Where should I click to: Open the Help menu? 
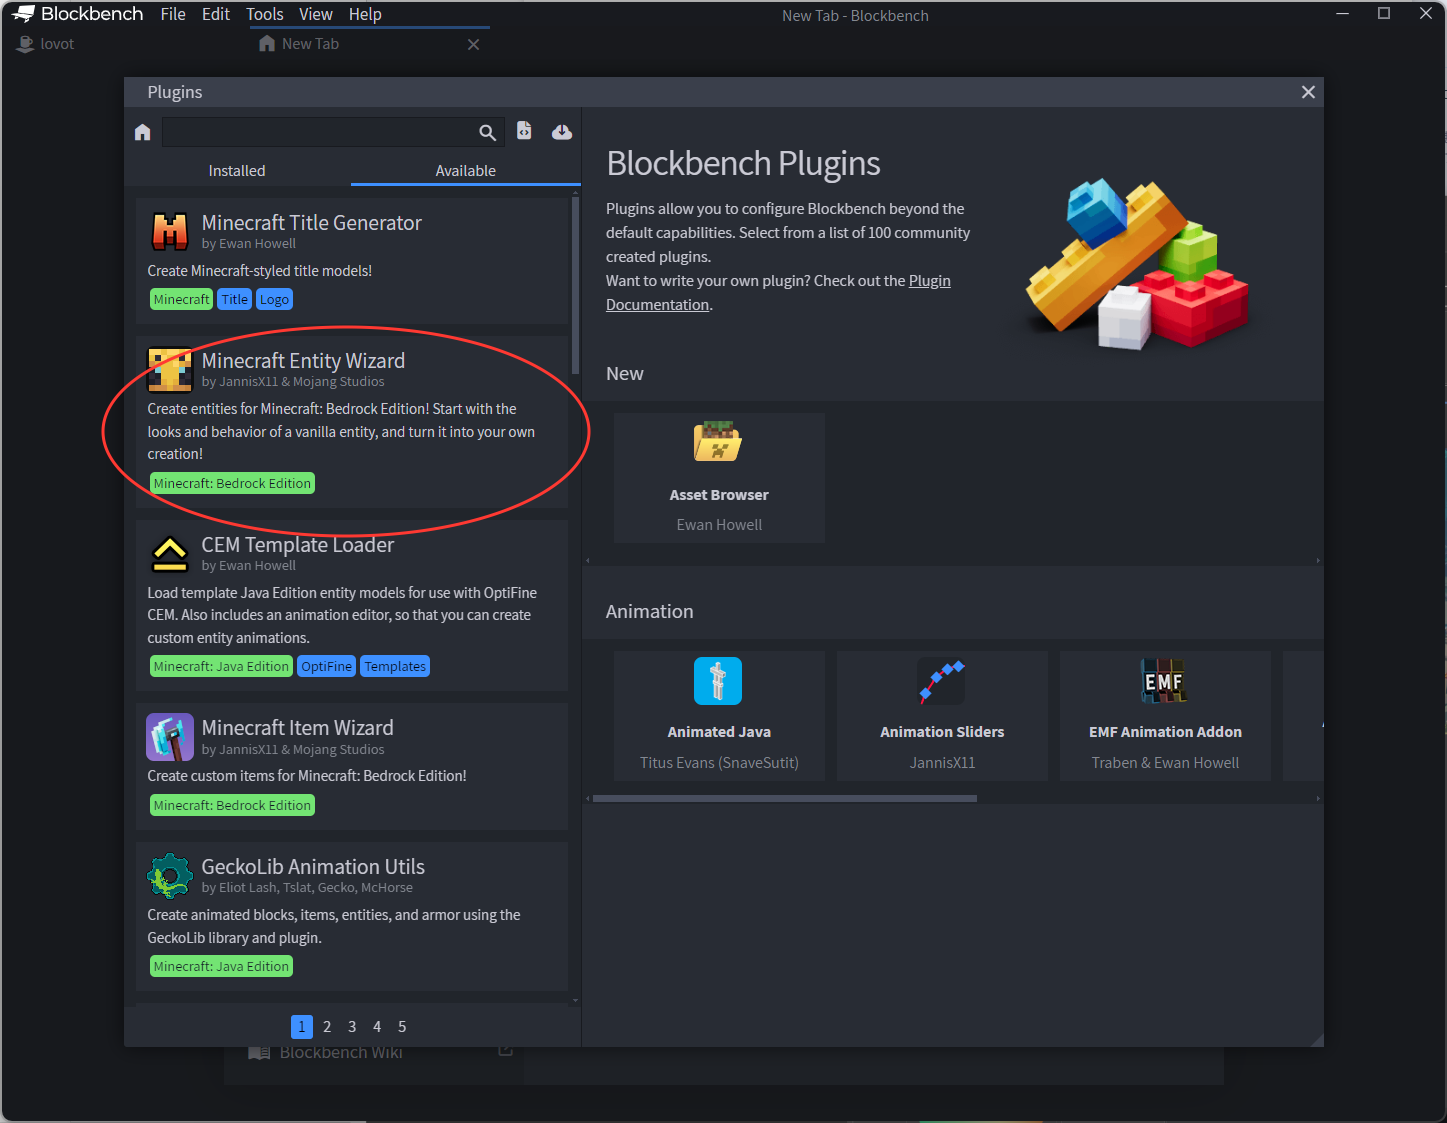[365, 14]
